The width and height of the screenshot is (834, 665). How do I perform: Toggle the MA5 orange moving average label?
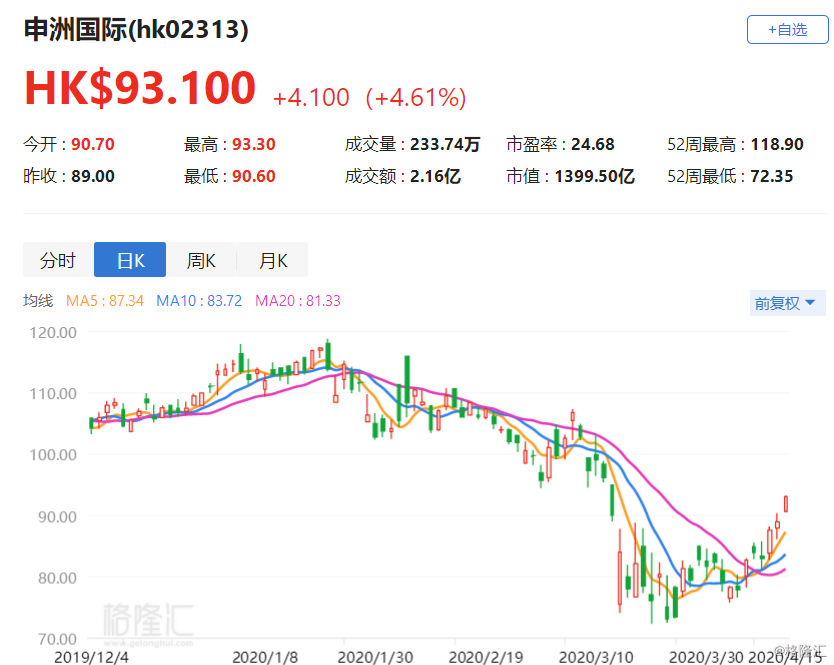pyautogui.click(x=105, y=301)
